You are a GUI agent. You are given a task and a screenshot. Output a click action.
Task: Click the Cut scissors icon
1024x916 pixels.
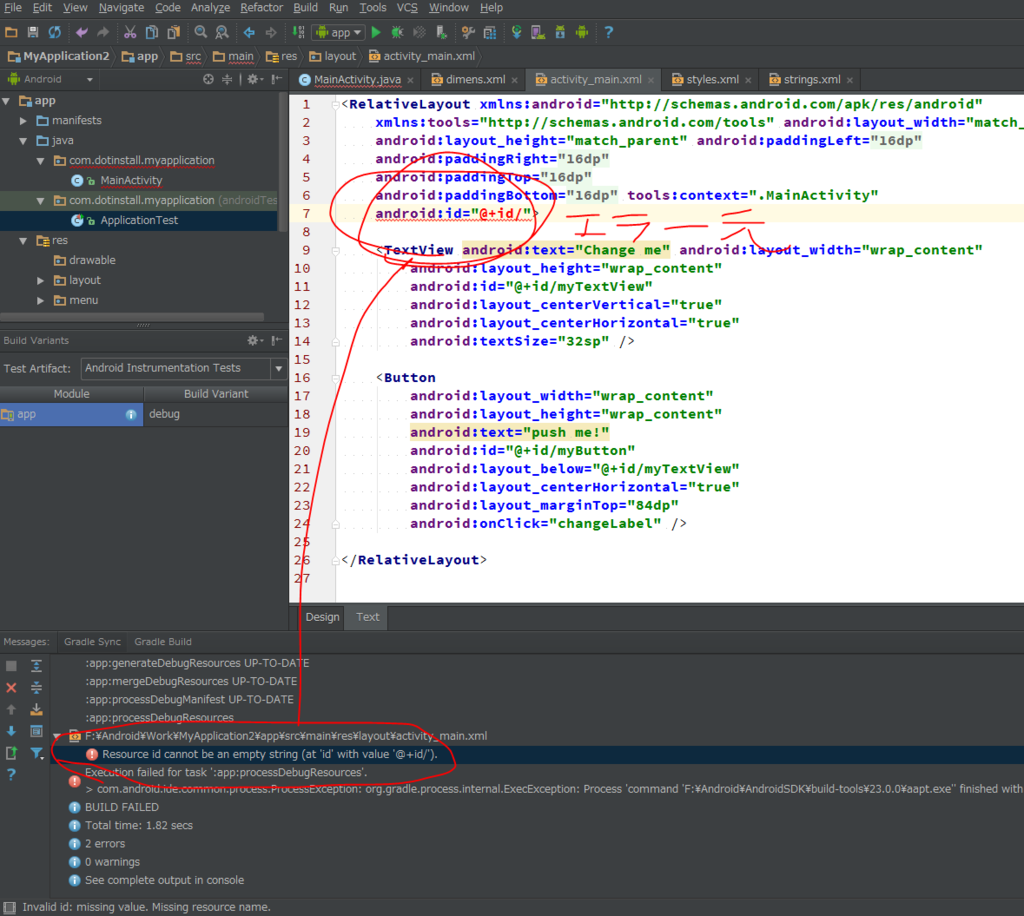[x=130, y=32]
